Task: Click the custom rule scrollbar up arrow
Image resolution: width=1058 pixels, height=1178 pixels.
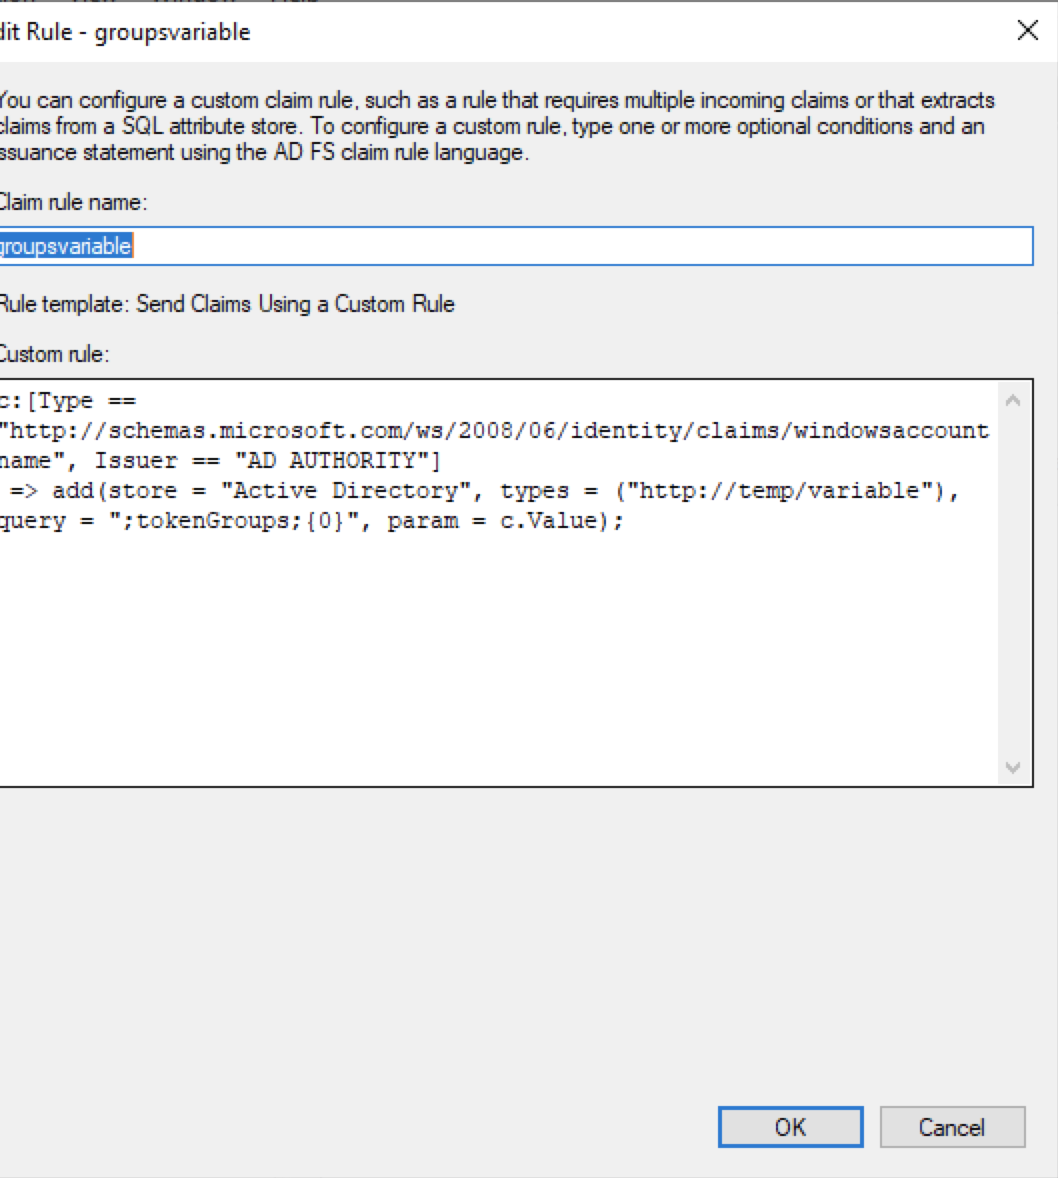Action: pos(1013,400)
